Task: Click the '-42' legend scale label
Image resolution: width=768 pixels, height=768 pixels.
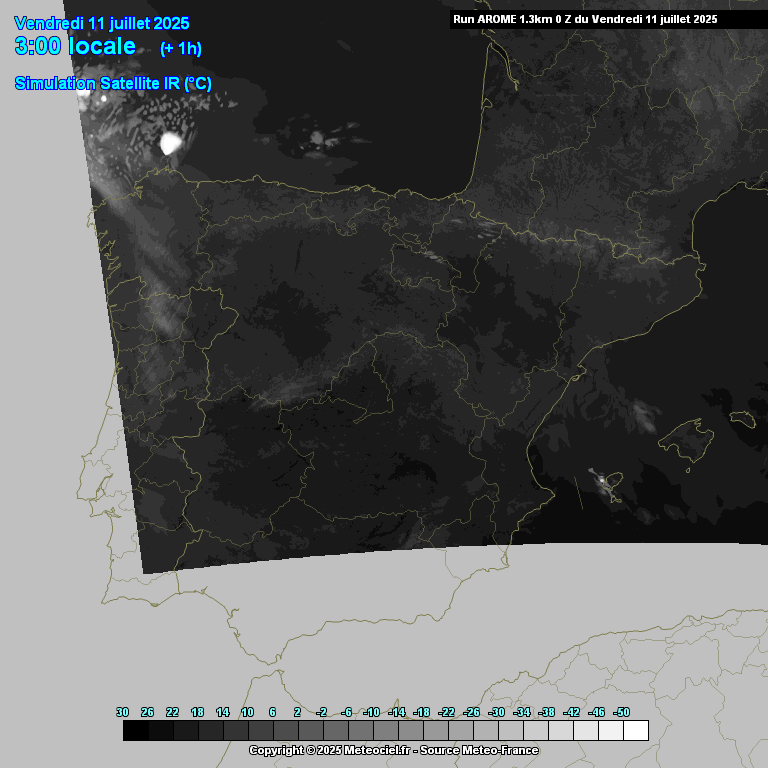Action: coord(571,712)
